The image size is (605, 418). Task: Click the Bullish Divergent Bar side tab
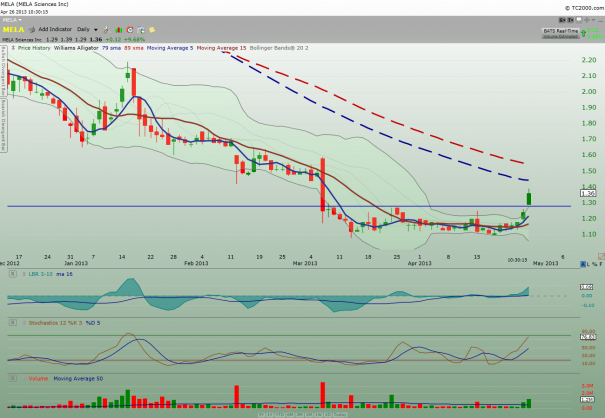[x=3, y=71]
